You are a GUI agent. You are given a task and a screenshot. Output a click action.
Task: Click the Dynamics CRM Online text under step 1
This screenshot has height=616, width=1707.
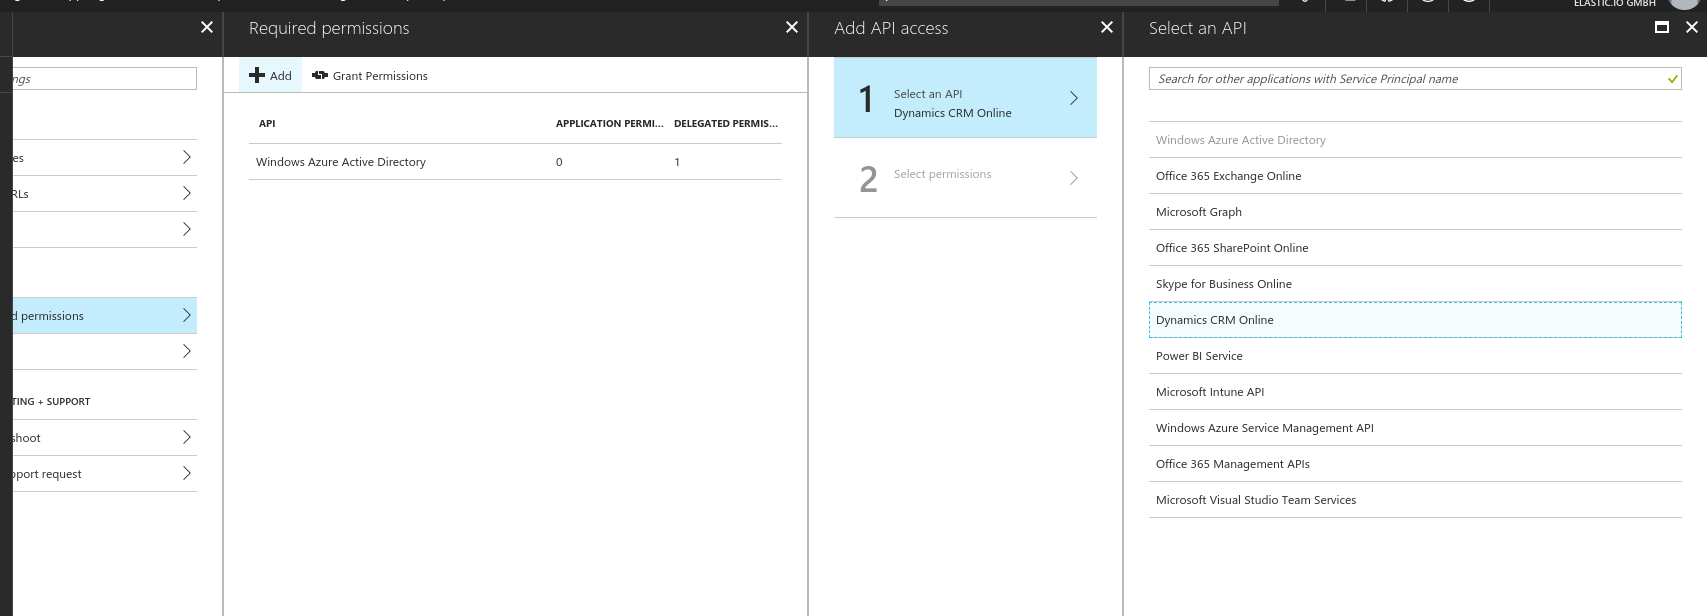click(953, 113)
